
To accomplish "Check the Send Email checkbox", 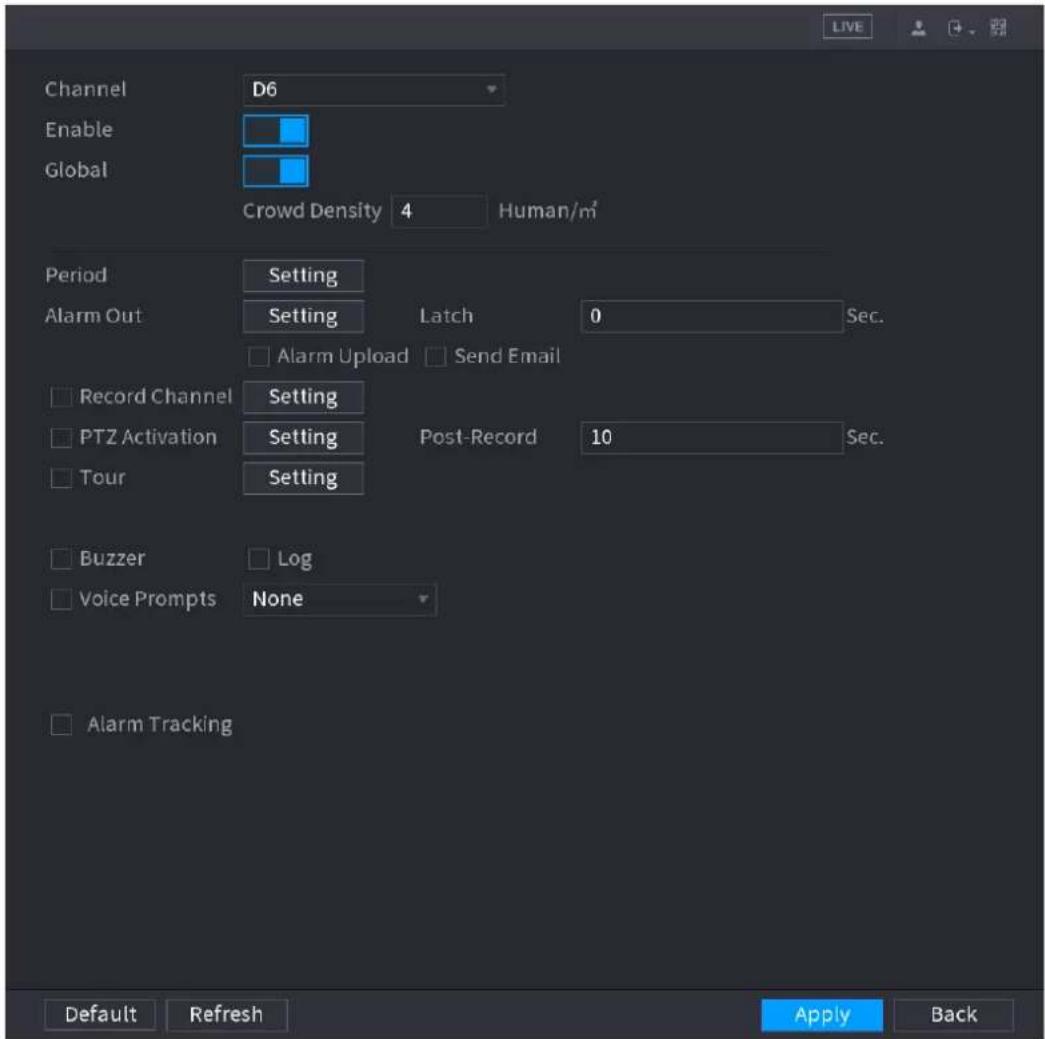I will click(435, 357).
